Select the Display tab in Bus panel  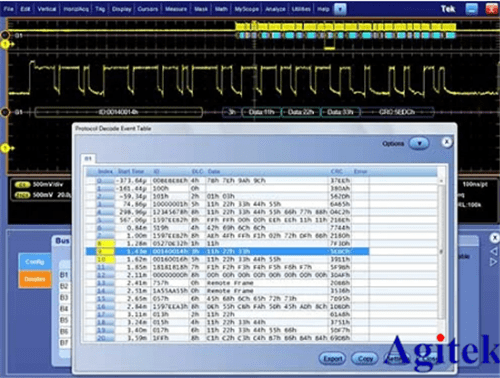35,279
